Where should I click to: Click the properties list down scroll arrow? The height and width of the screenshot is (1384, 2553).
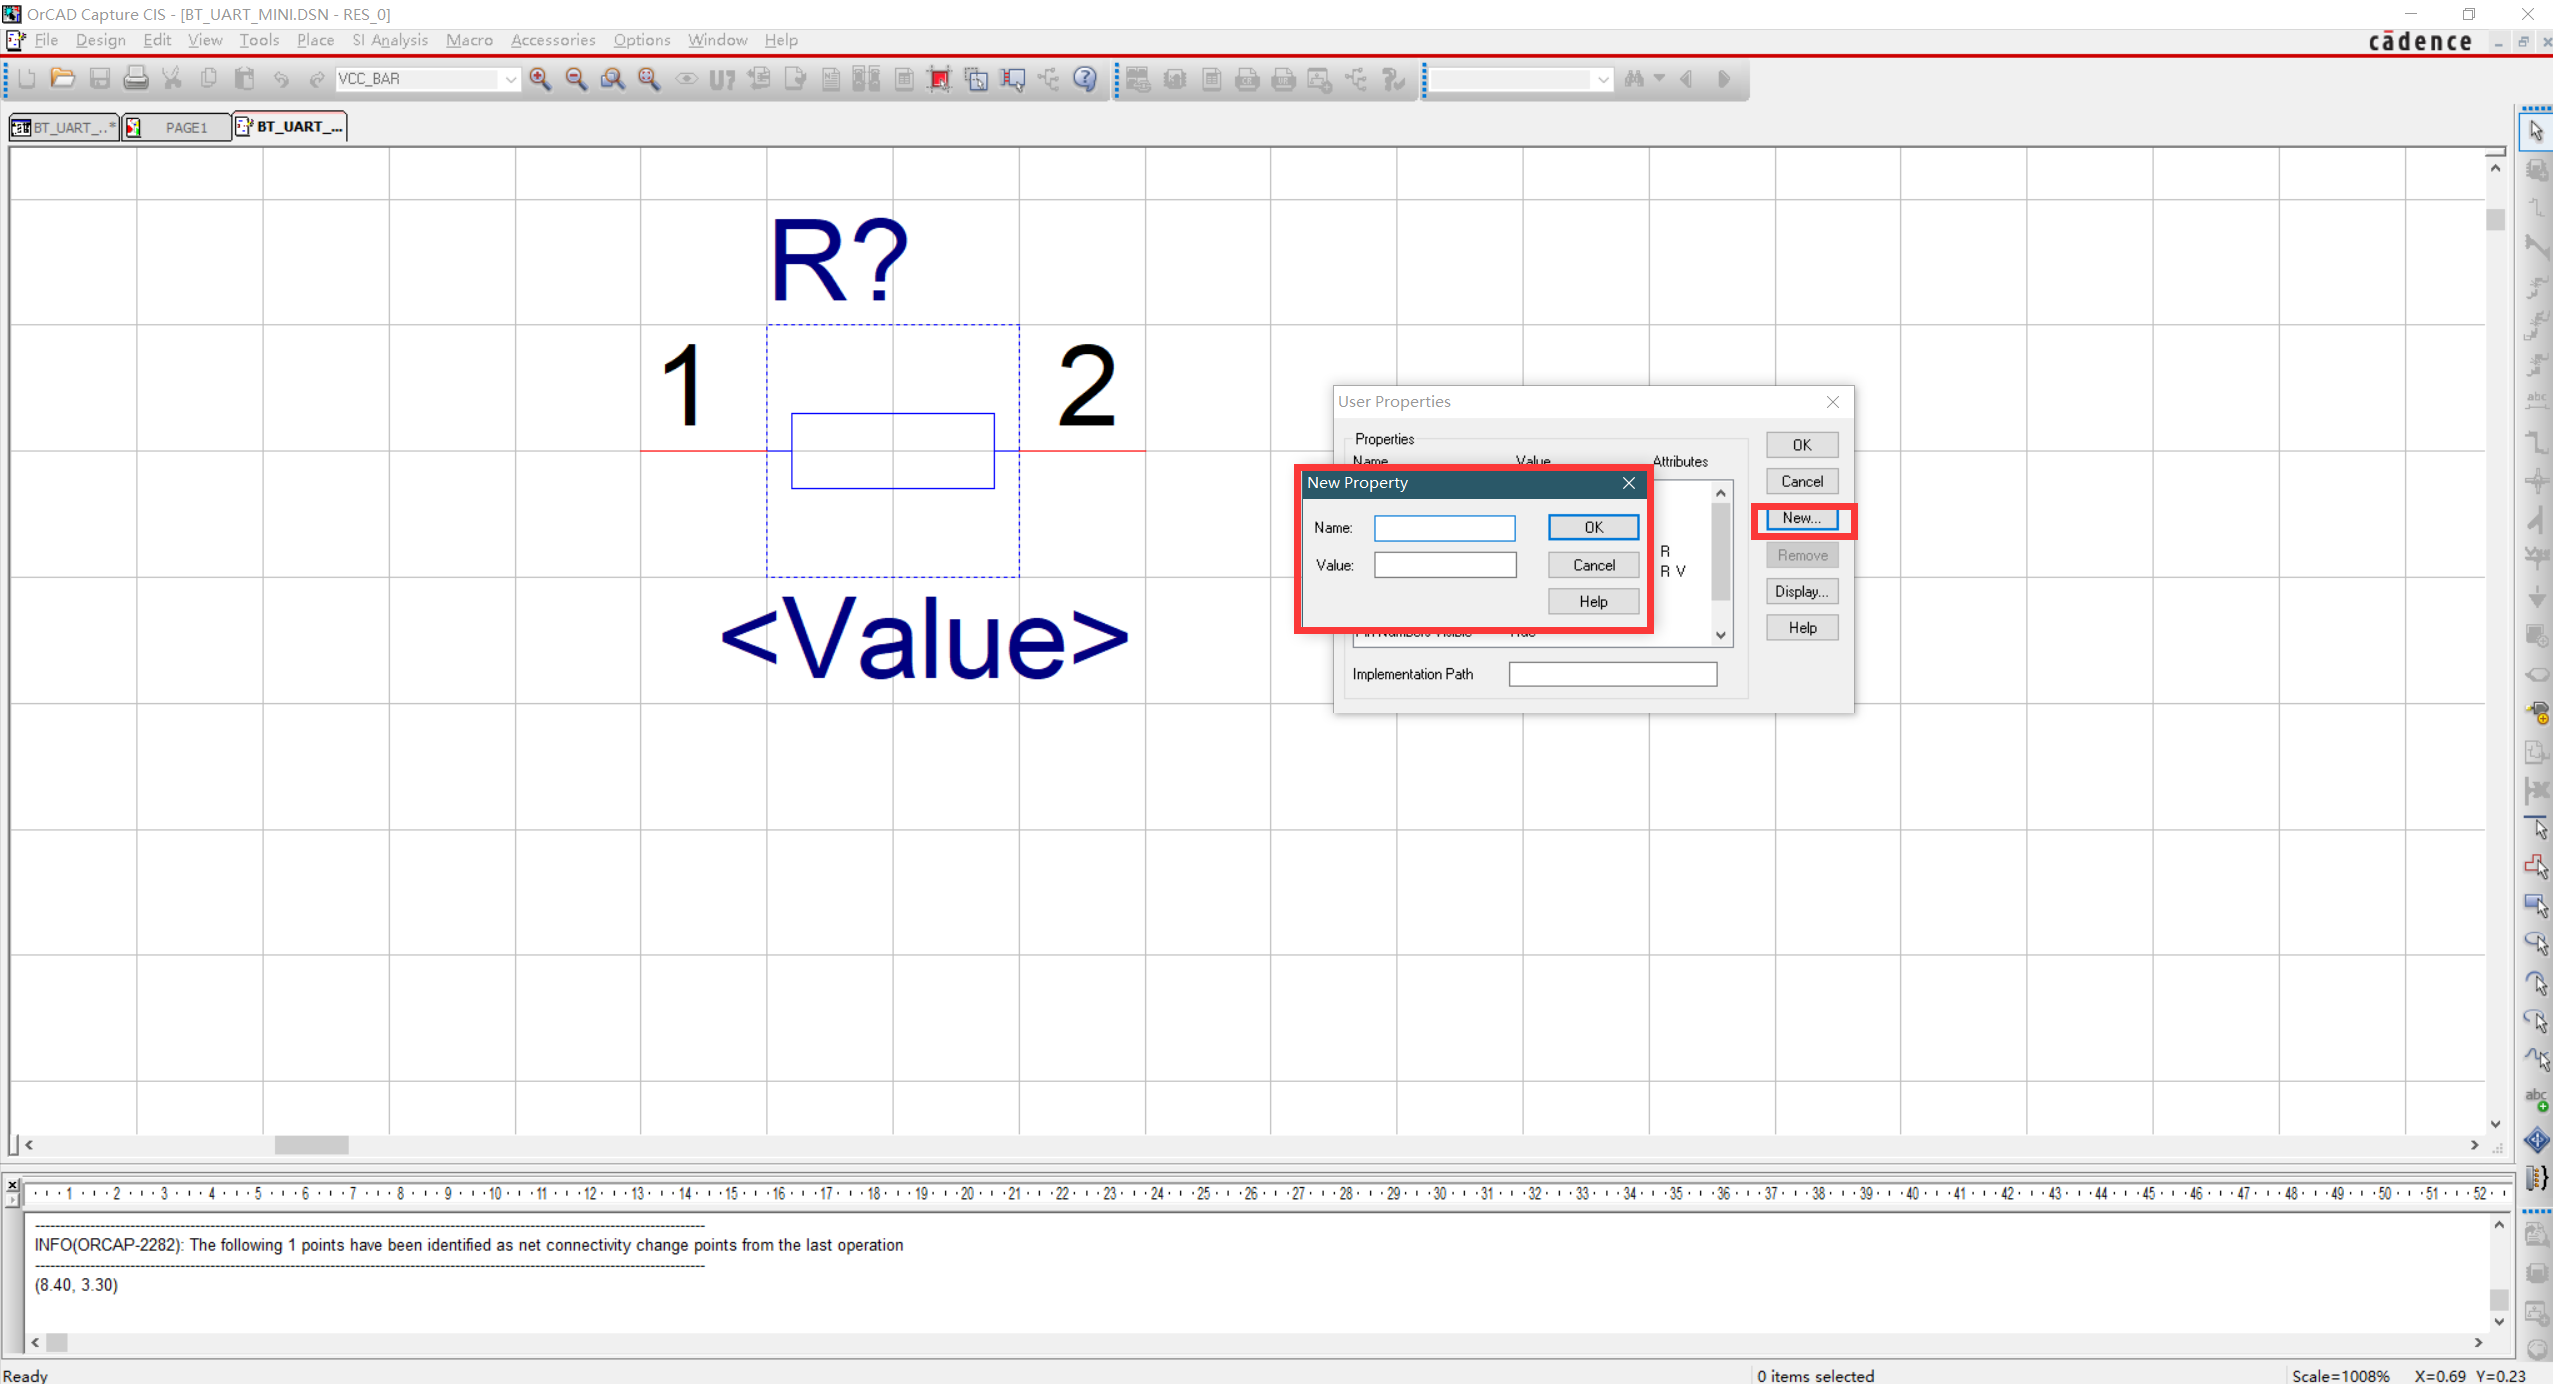point(1720,635)
